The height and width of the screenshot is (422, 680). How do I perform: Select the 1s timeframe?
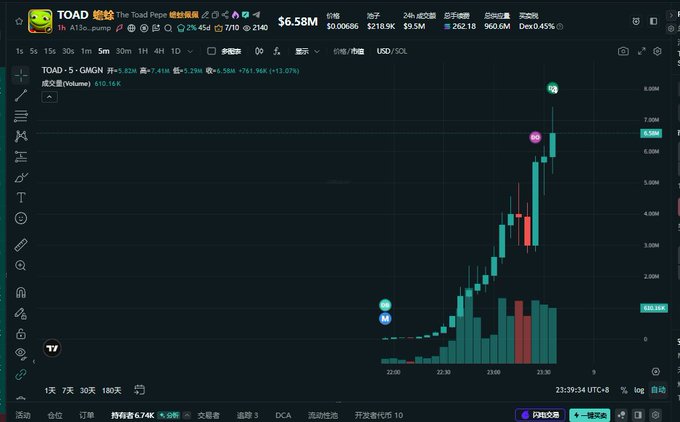point(19,51)
